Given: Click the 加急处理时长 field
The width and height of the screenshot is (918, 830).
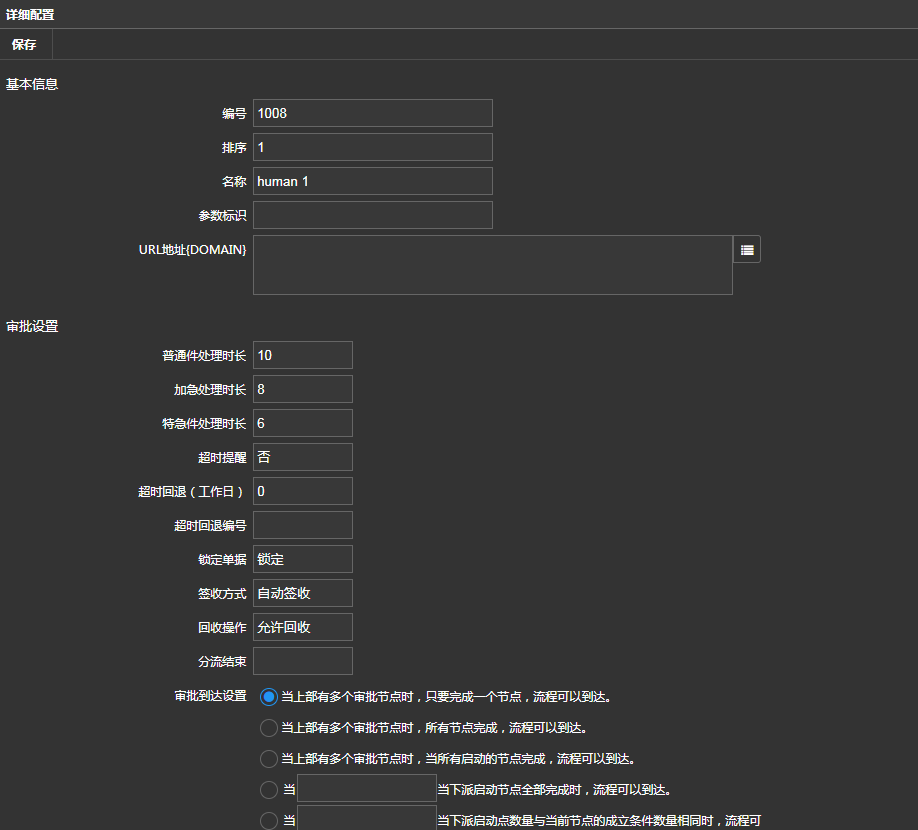Looking at the screenshot, I should (x=302, y=389).
